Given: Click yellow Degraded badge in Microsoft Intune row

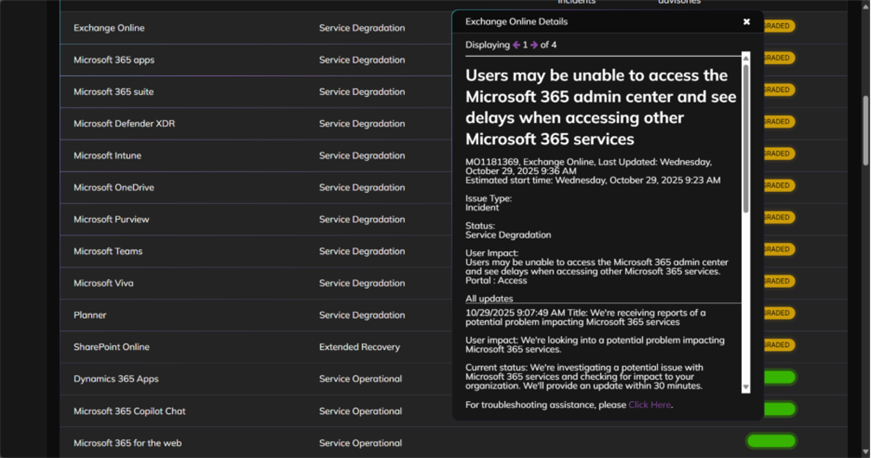Looking at the screenshot, I should coord(779,154).
